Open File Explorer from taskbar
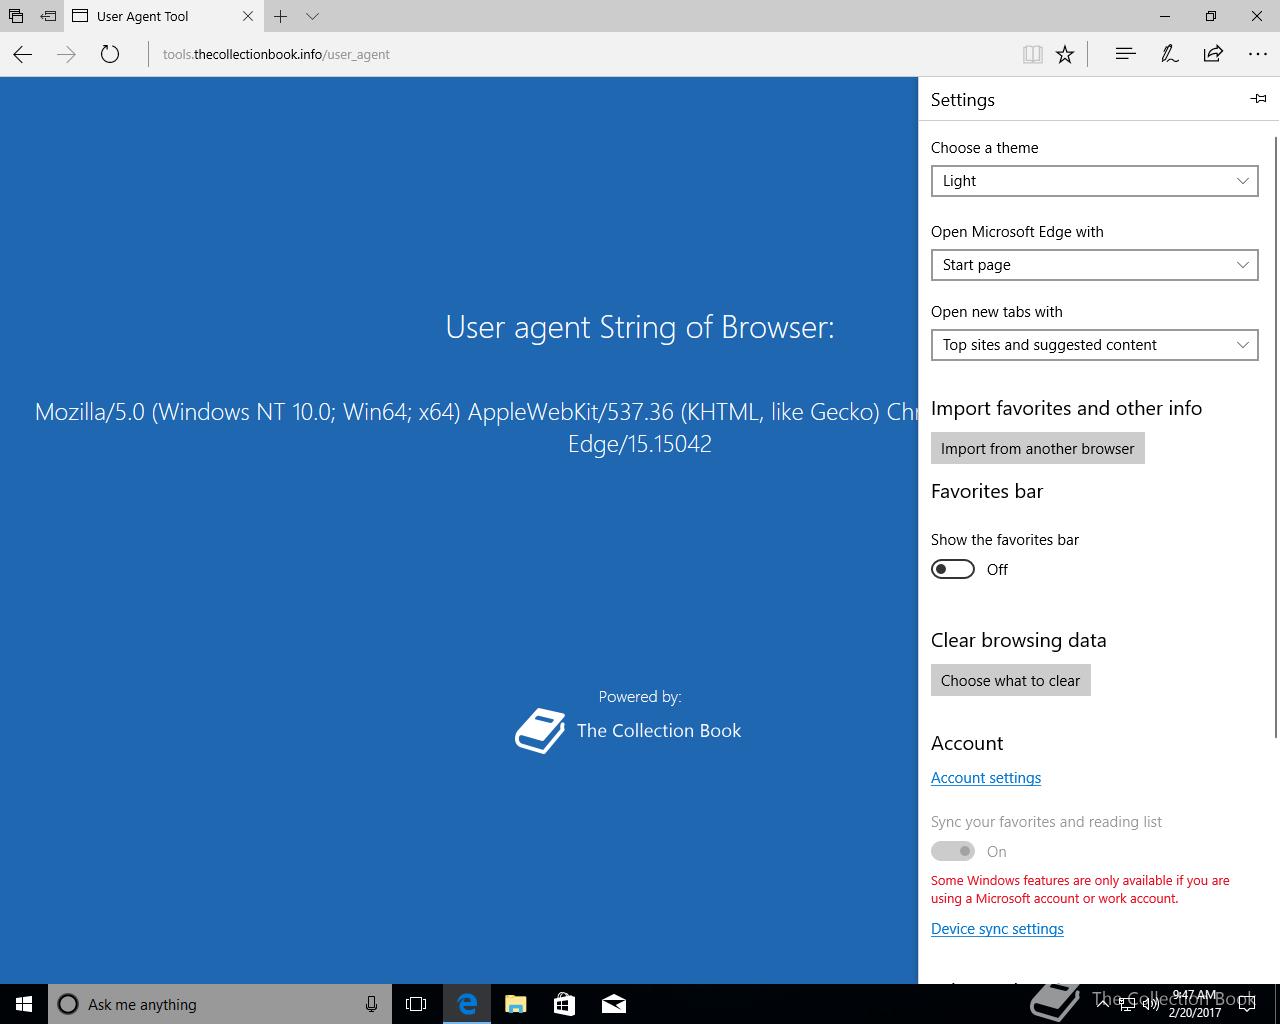The height and width of the screenshot is (1024, 1280). coord(515,1004)
